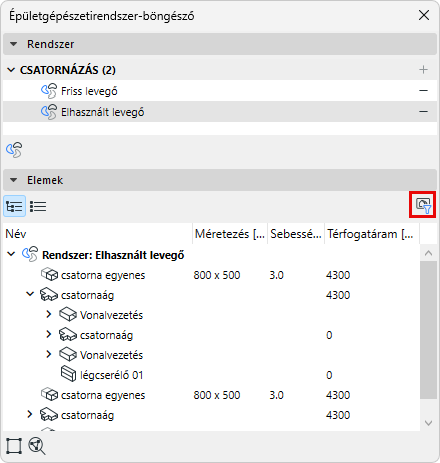Select the légcserélő 01 element
The width and height of the screenshot is (440, 463).
211,375
